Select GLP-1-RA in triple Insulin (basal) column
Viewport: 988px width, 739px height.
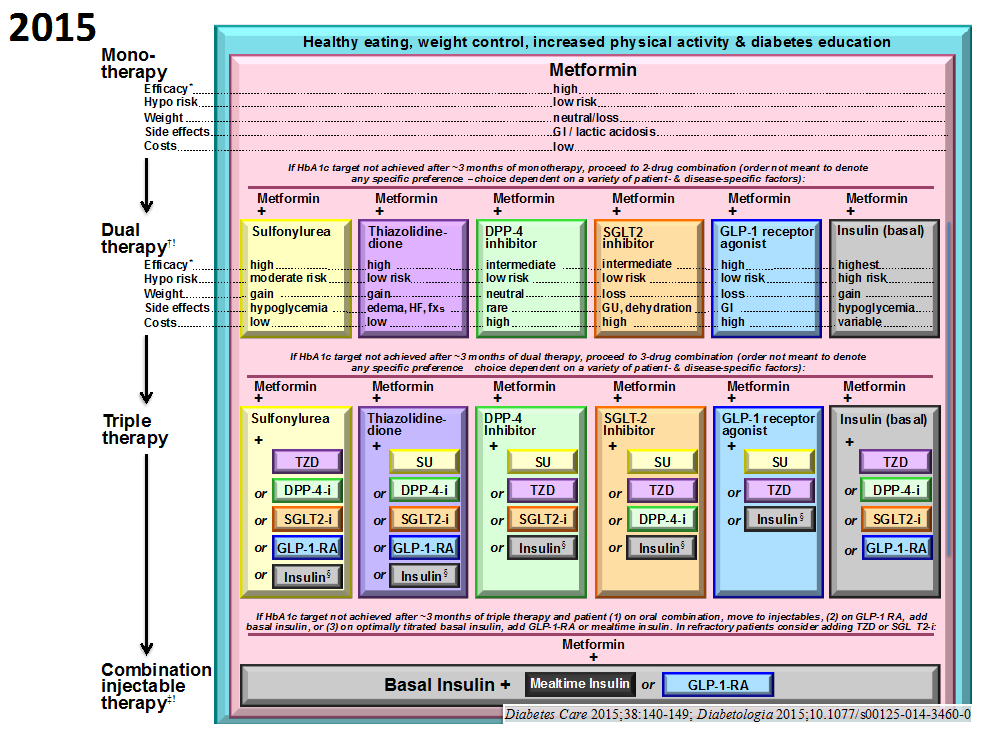[896, 548]
